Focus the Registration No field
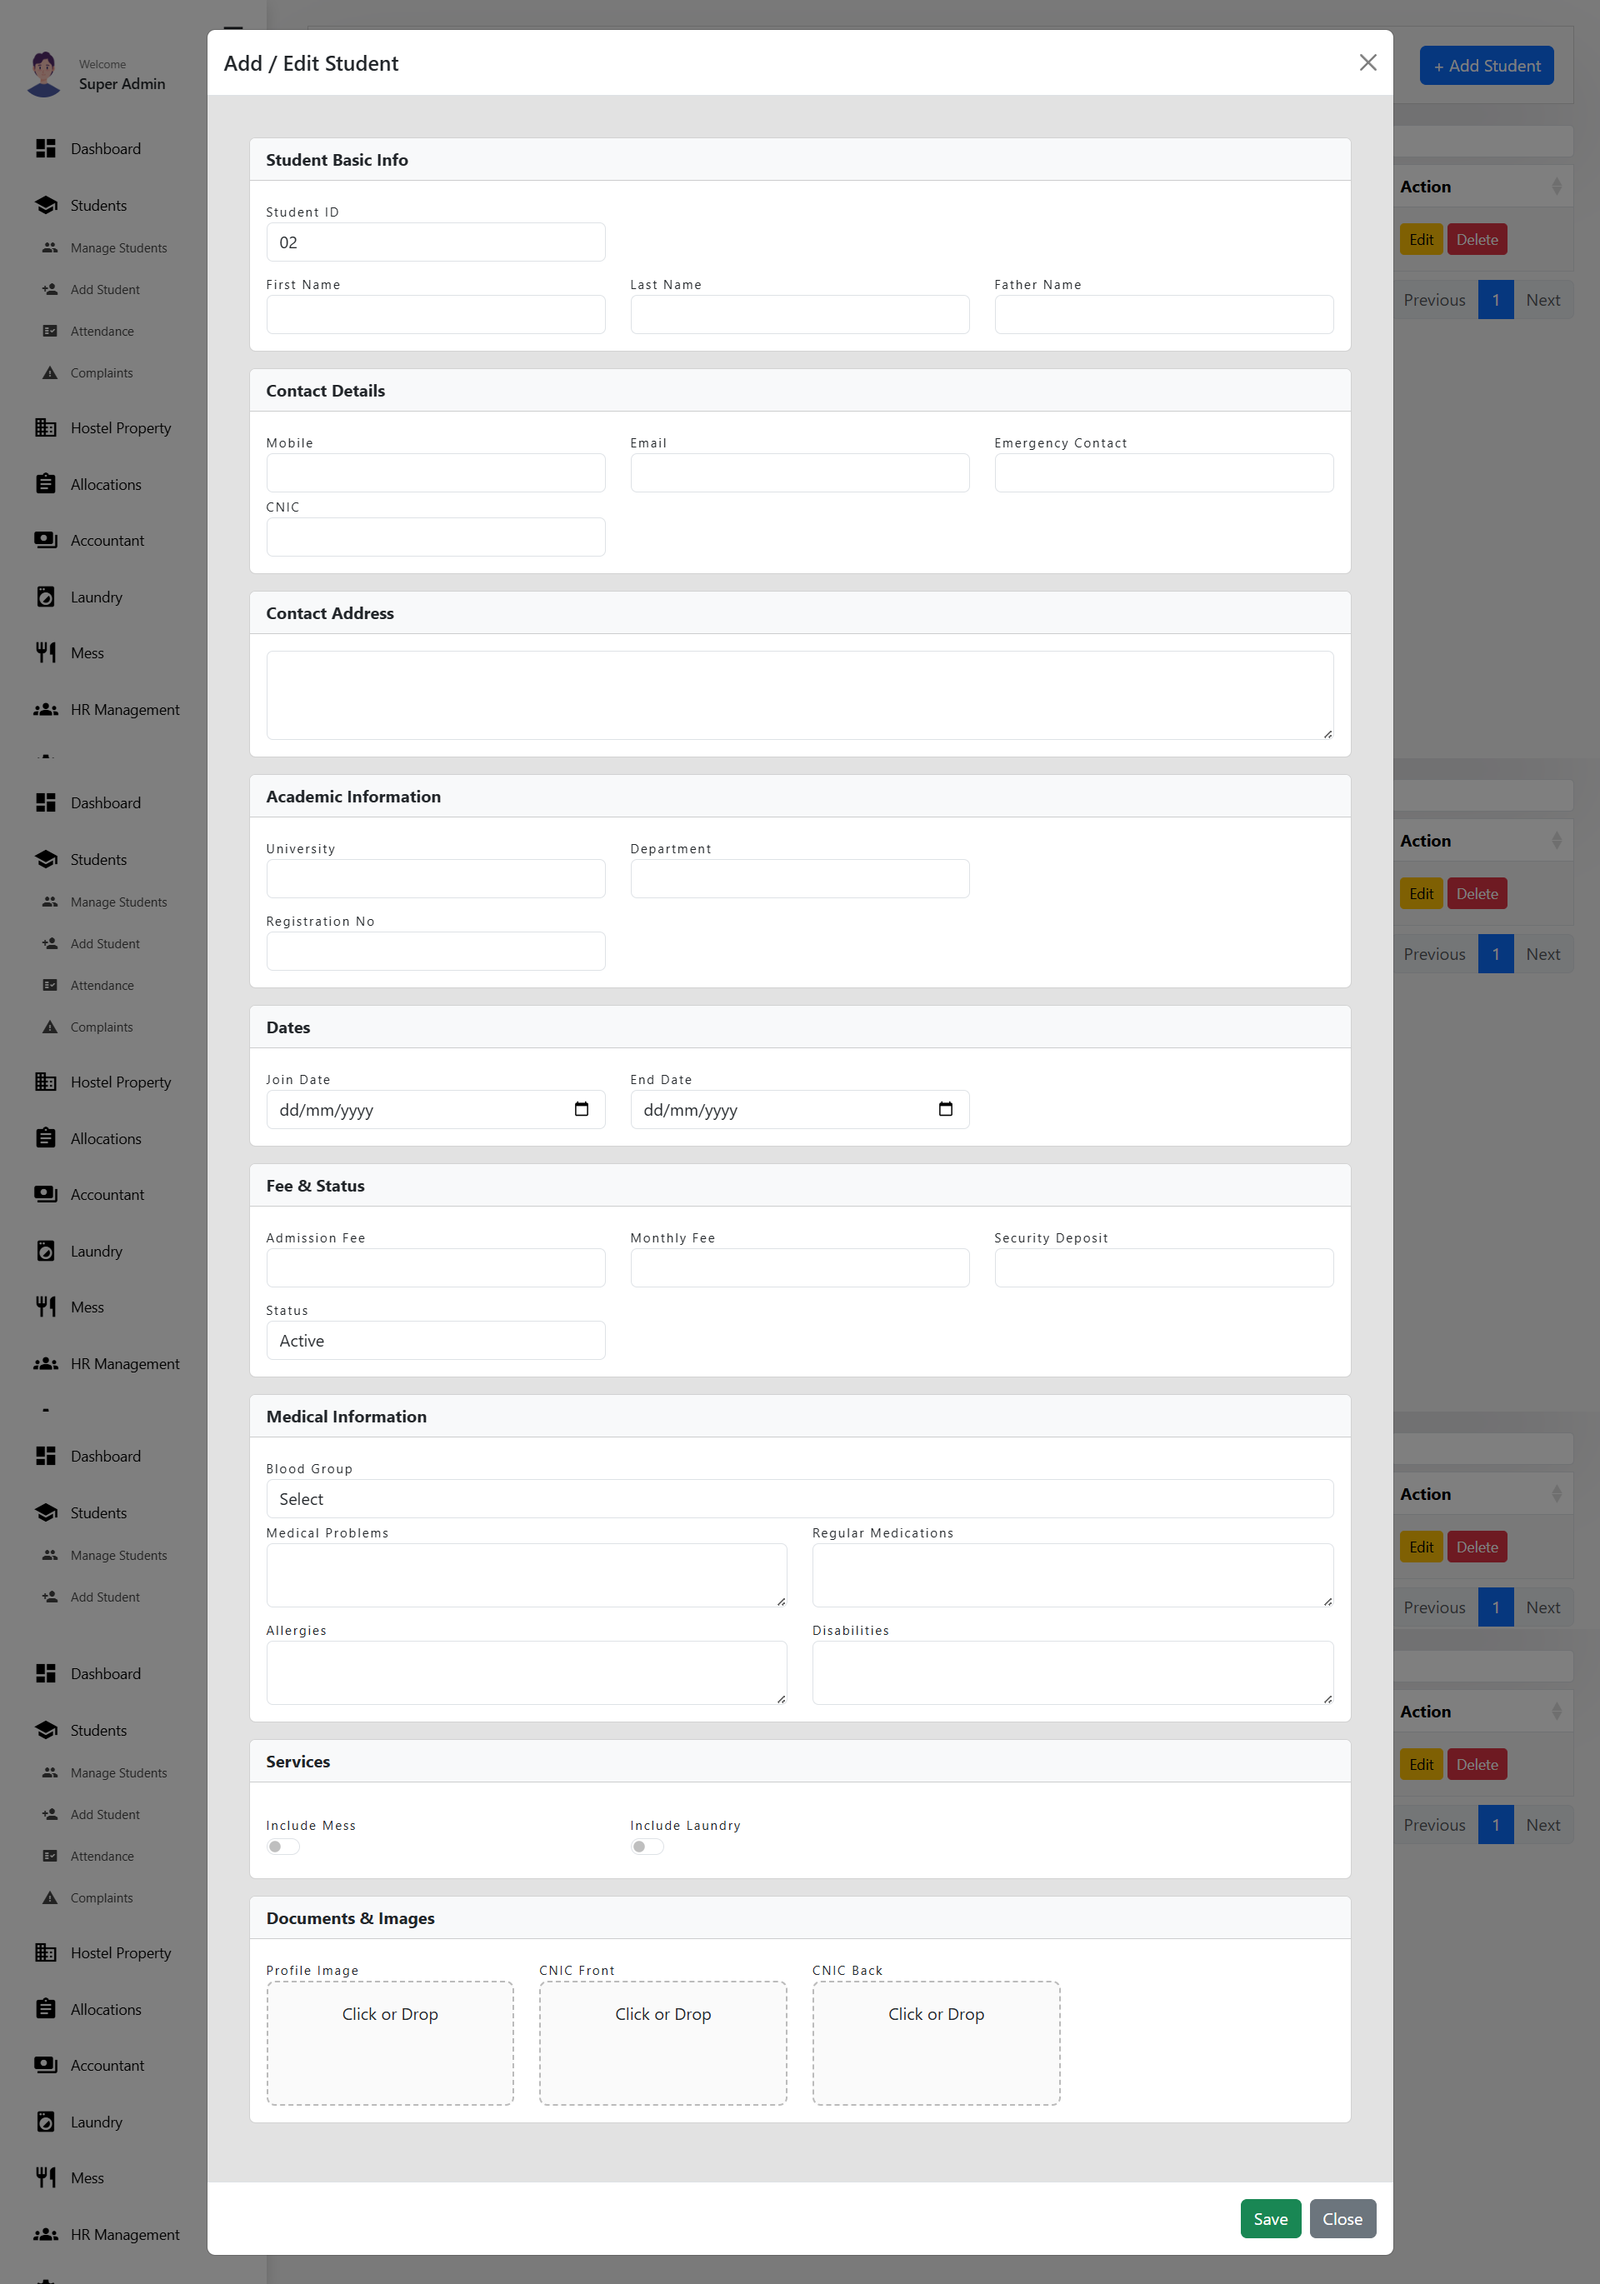 point(436,951)
